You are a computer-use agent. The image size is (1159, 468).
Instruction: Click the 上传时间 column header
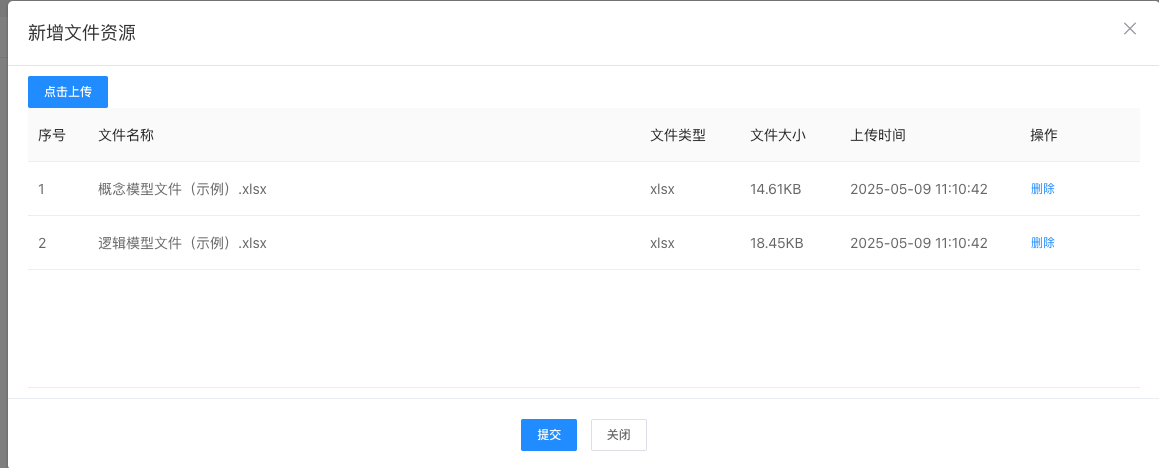coord(878,135)
